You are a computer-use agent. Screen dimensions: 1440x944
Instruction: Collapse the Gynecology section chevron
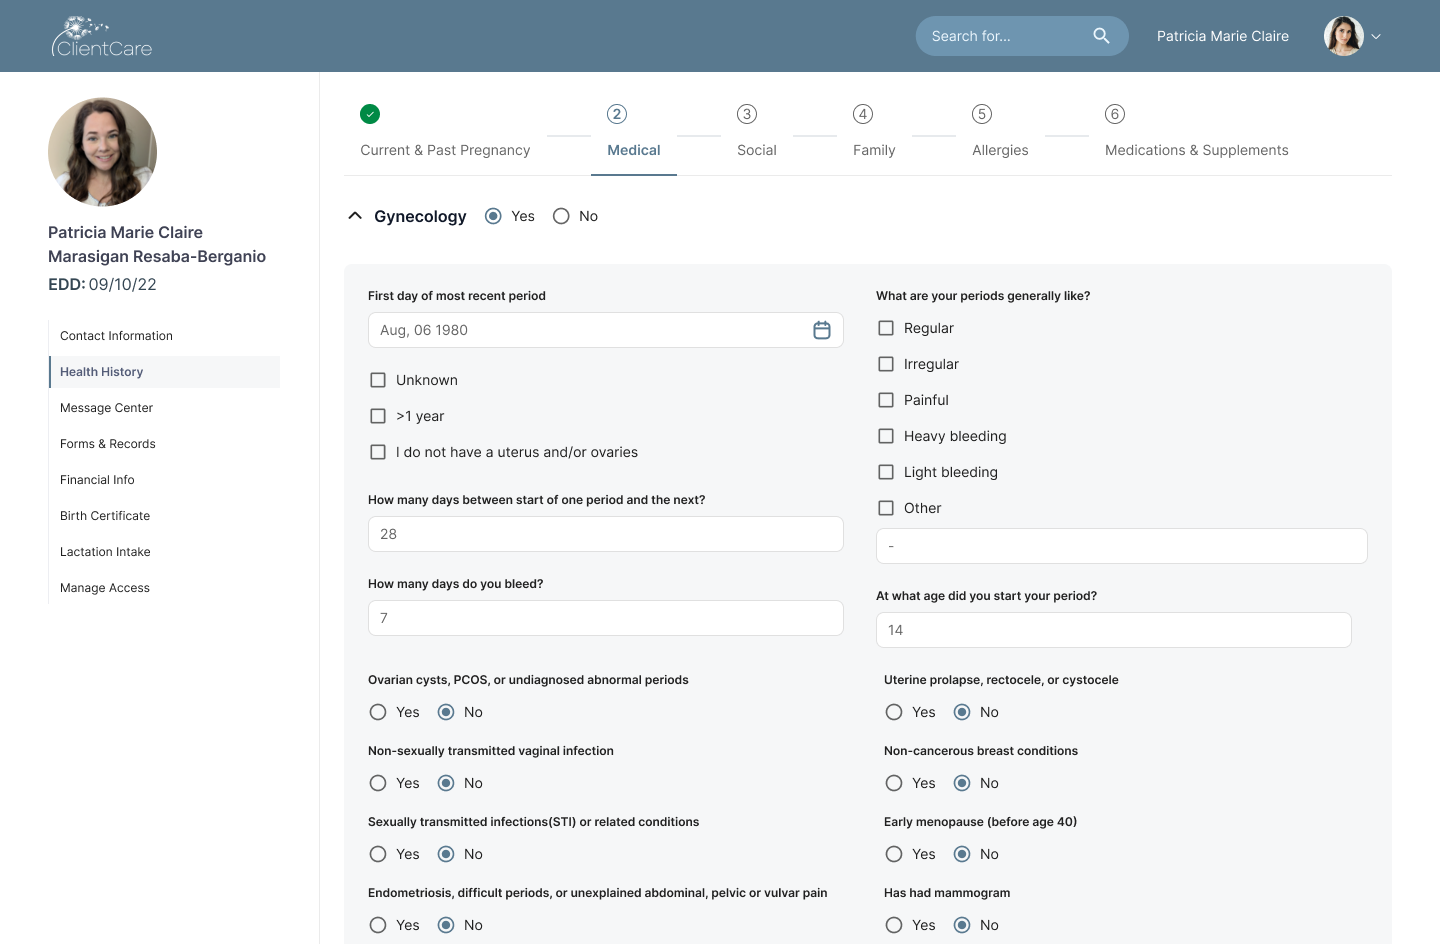pyautogui.click(x=355, y=216)
